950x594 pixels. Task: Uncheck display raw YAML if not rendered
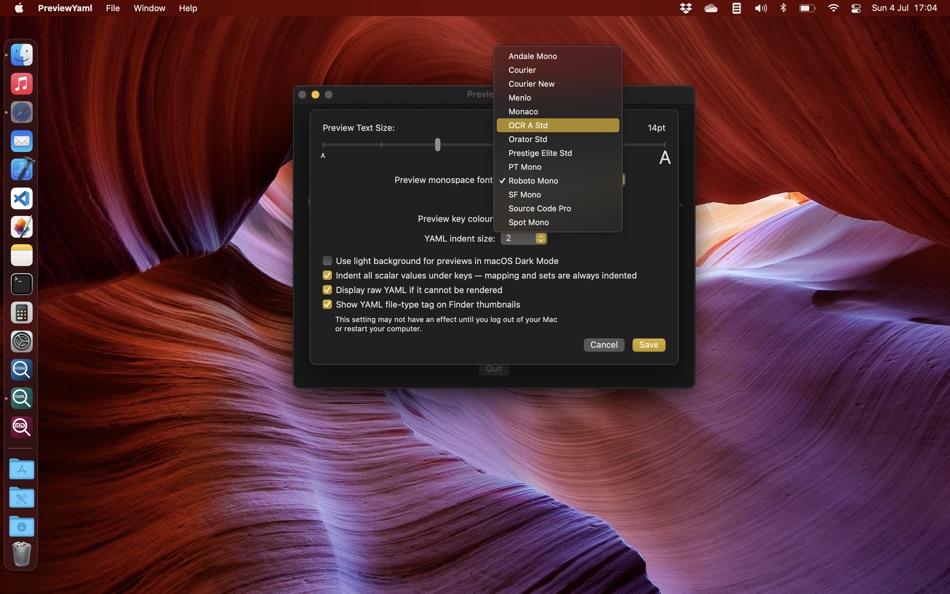(327, 290)
